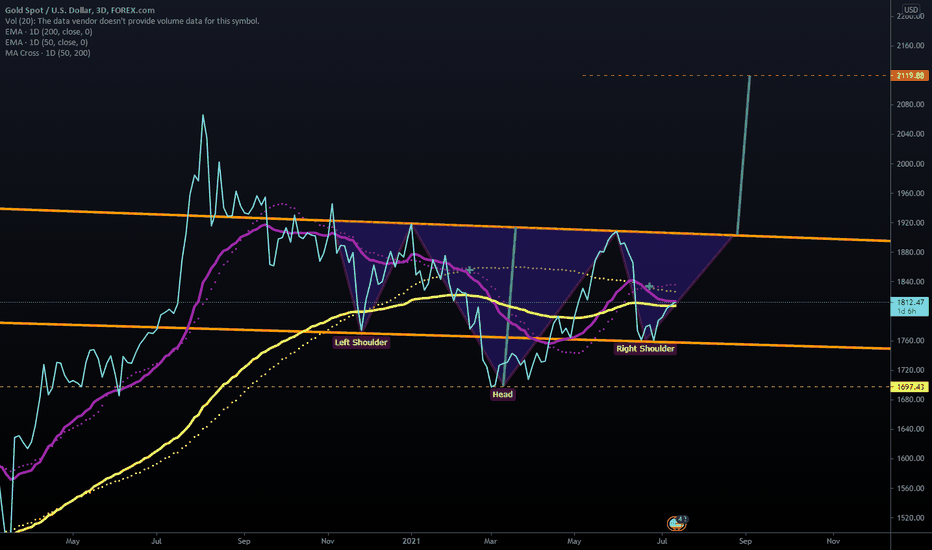Select the Vol (20) indicator legend line
The width and height of the screenshot is (932, 550).
click(x=132, y=21)
